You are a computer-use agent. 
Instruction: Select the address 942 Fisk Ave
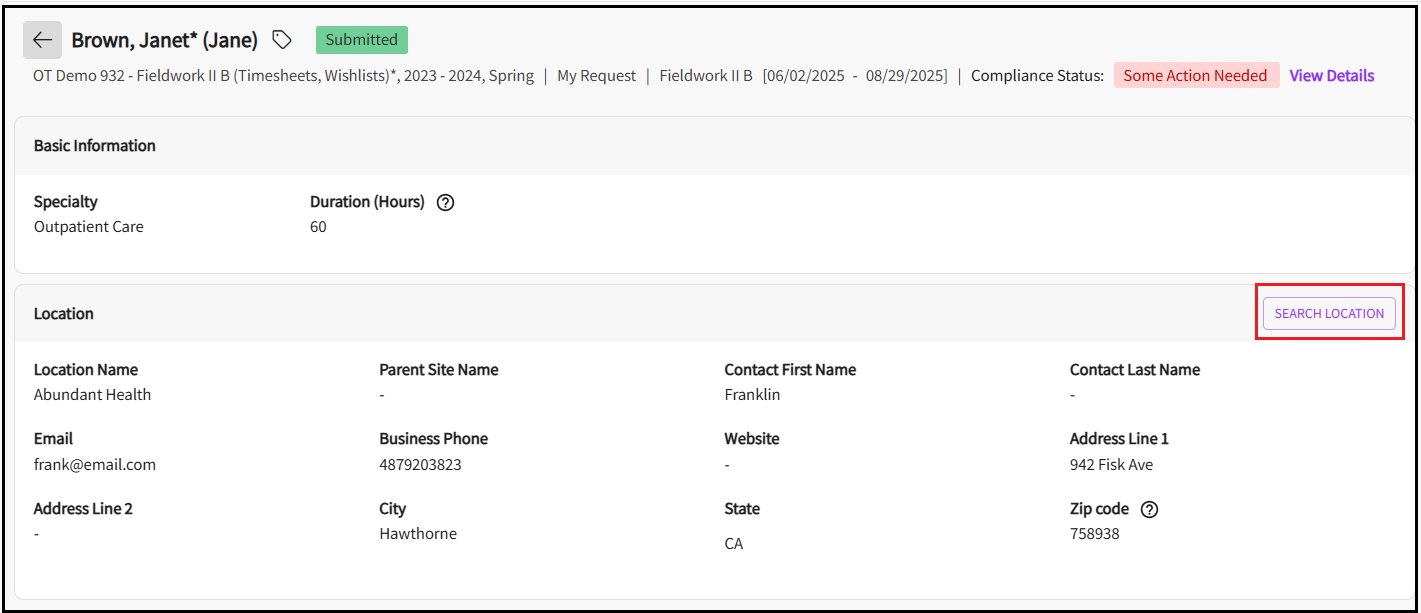tap(1111, 465)
